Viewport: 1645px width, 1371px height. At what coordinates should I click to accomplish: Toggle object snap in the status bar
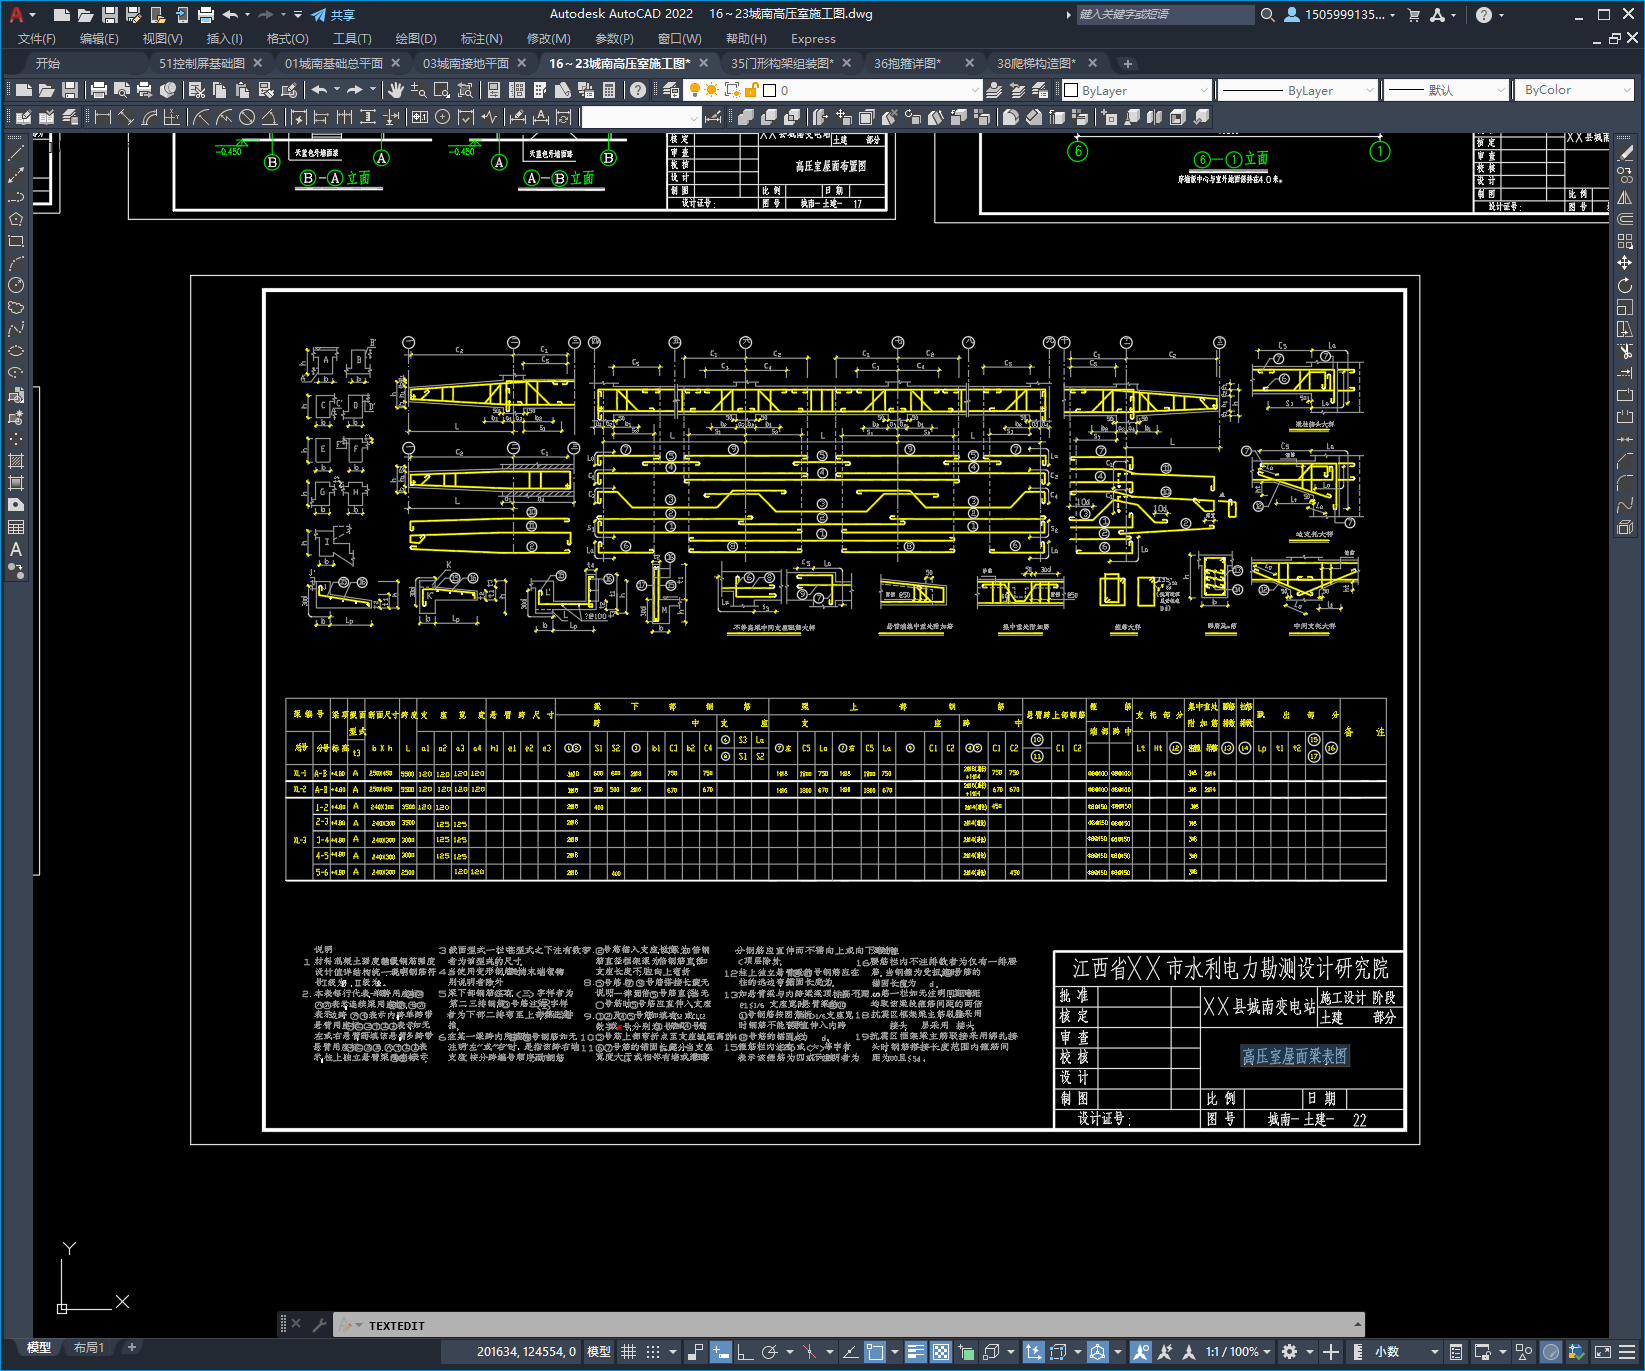tap(875, 1352)
